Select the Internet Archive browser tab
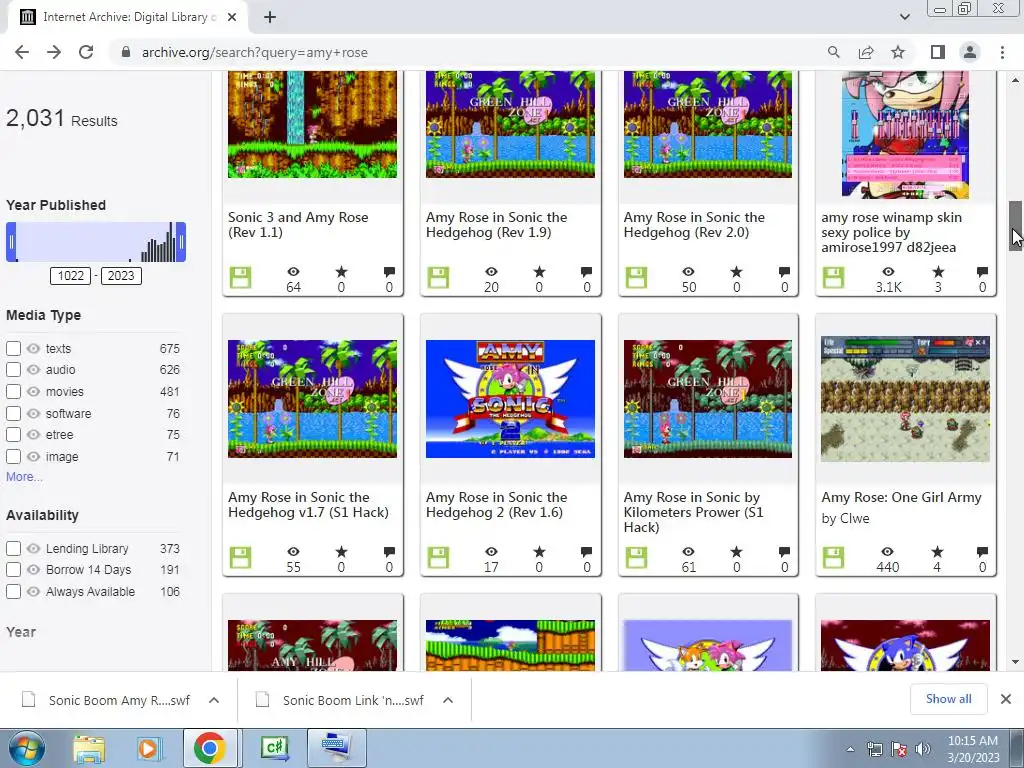 tap(127, 17)
